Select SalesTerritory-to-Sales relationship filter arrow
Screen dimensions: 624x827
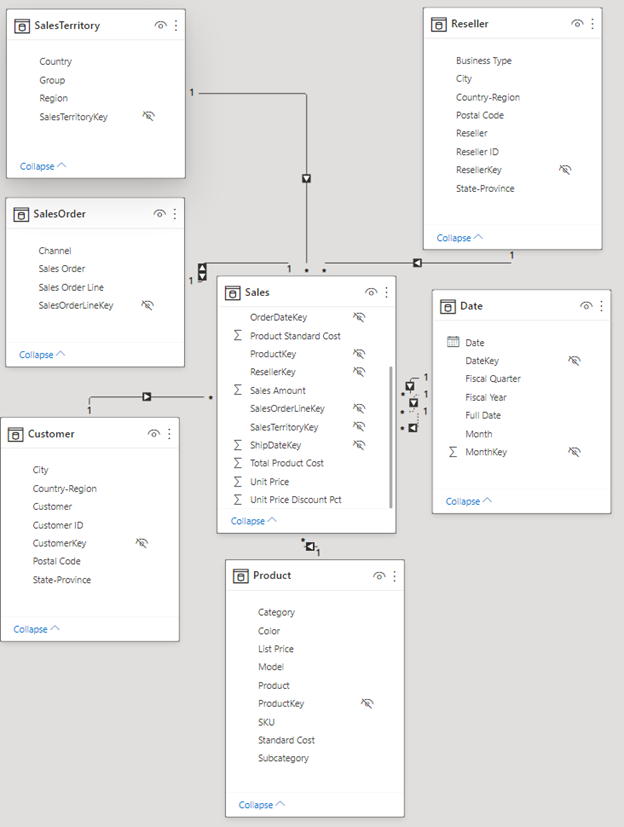coord(306,179)
